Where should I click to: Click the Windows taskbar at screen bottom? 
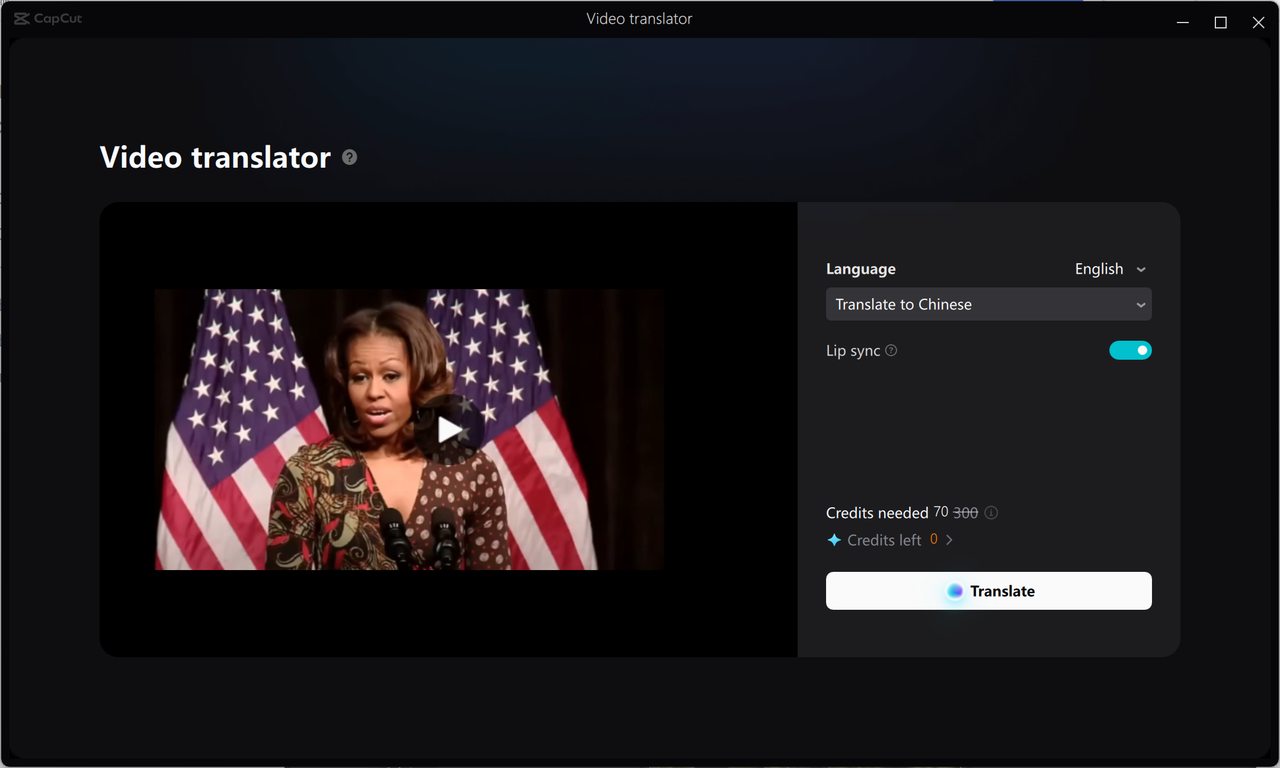click(640, 764)
